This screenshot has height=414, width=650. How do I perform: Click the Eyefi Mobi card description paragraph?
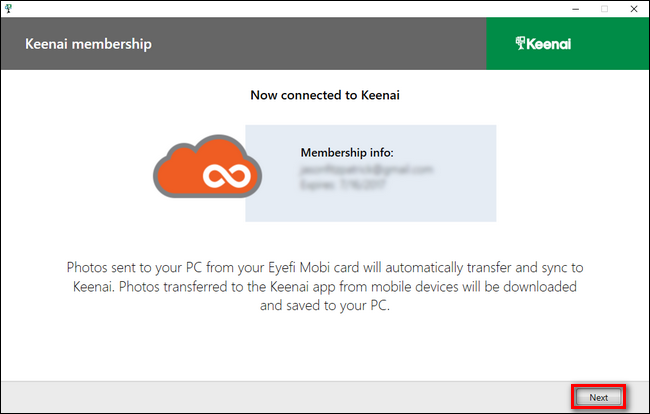pyautogui.click(x=325, y=287)
